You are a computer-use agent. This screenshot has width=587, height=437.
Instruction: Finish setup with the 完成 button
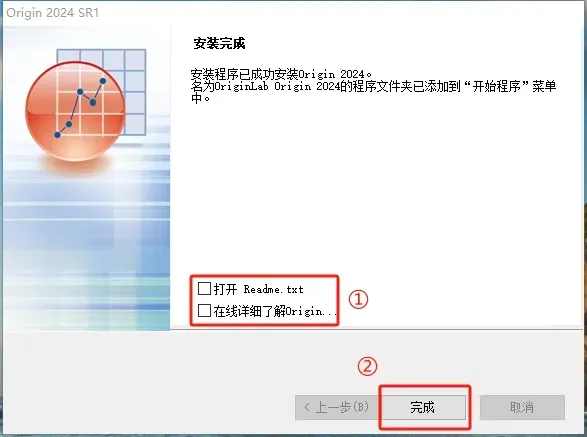tap(423, 407)
